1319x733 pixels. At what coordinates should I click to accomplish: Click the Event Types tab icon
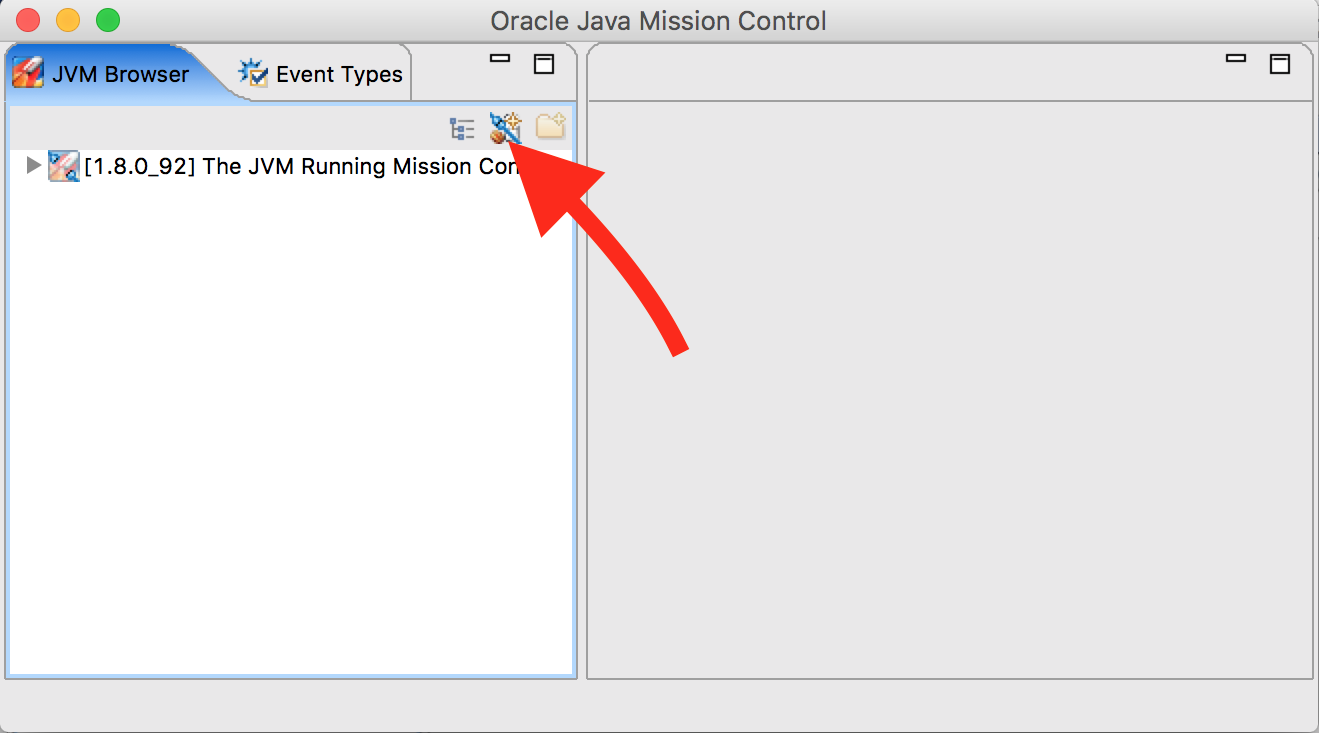pos(253,73)
